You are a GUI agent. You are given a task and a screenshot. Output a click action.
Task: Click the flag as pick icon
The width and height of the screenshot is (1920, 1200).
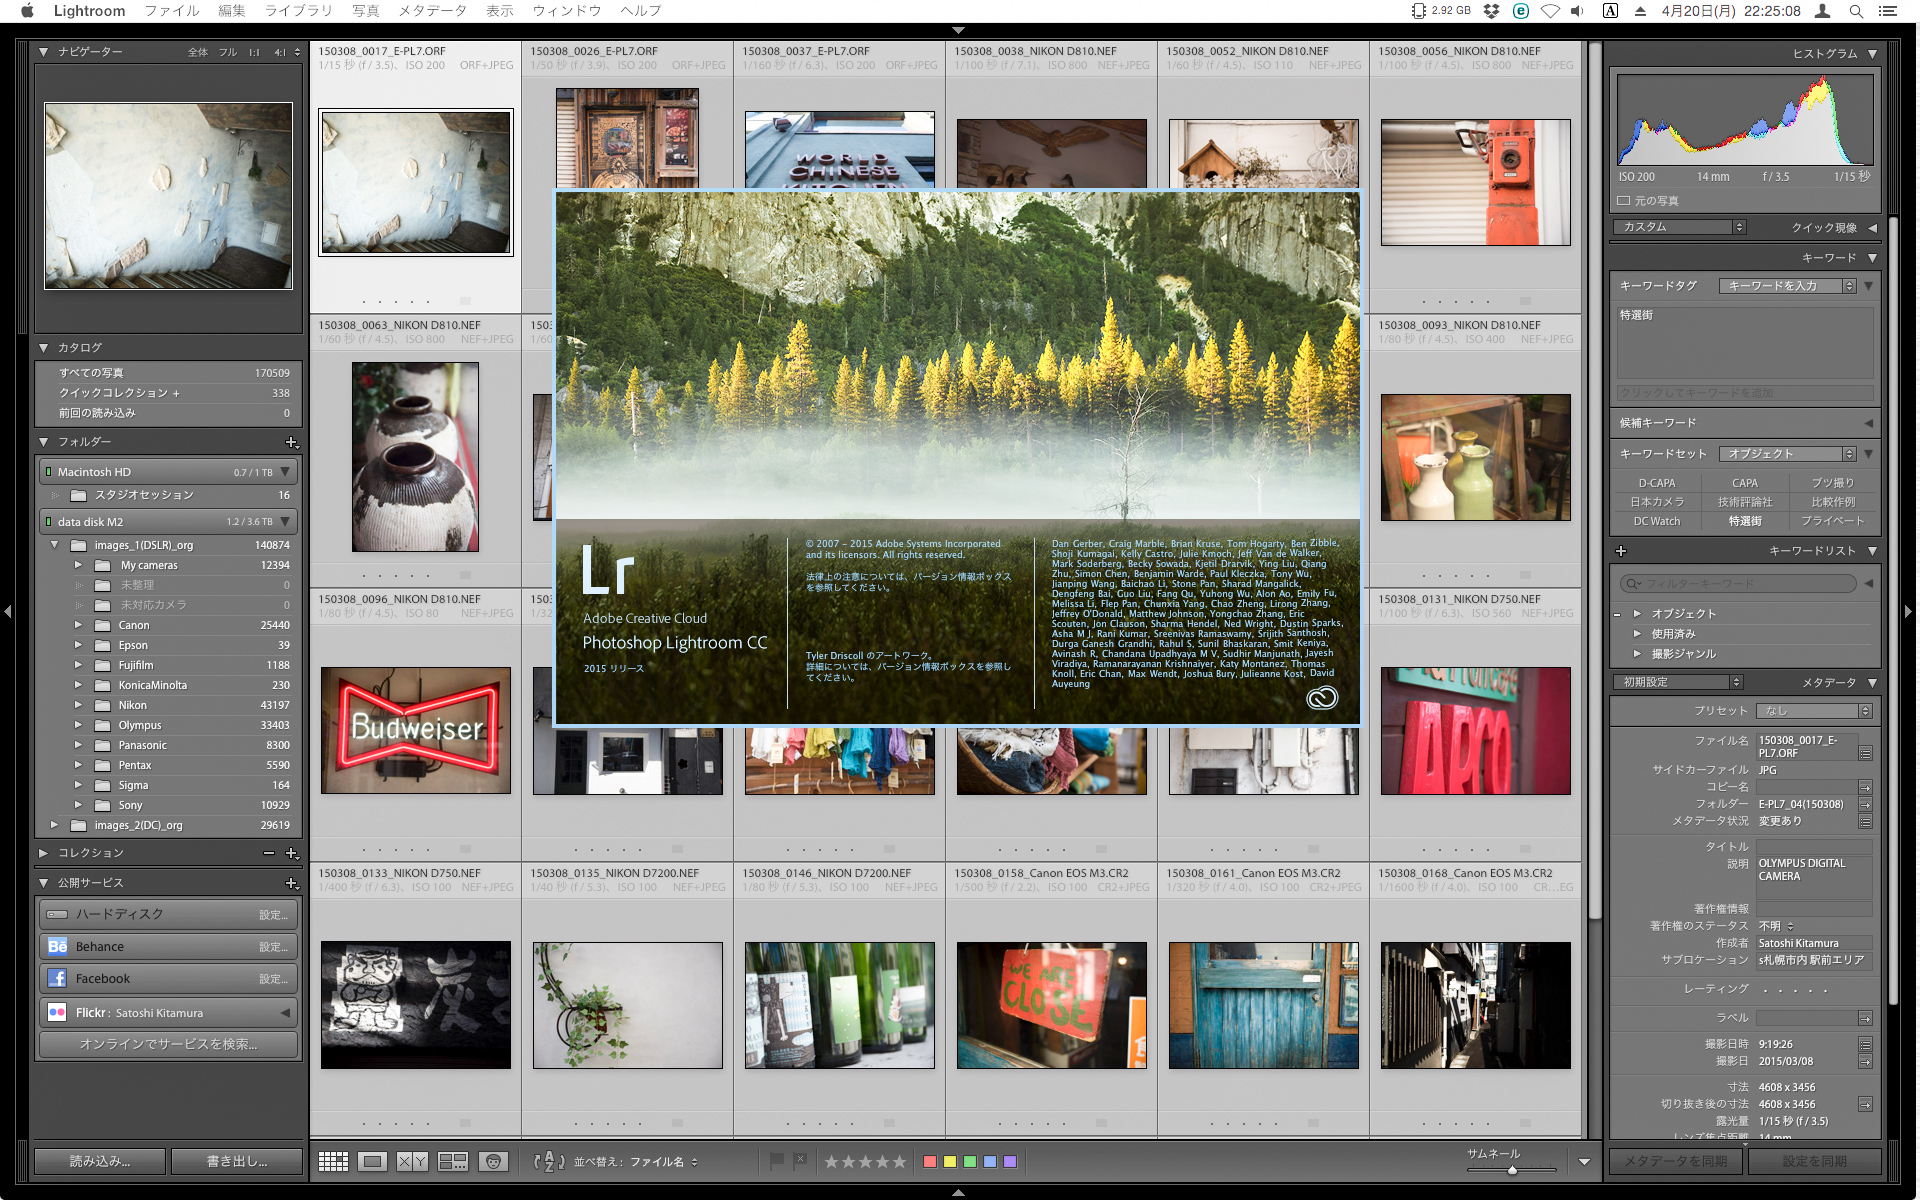pos(776,1161)
